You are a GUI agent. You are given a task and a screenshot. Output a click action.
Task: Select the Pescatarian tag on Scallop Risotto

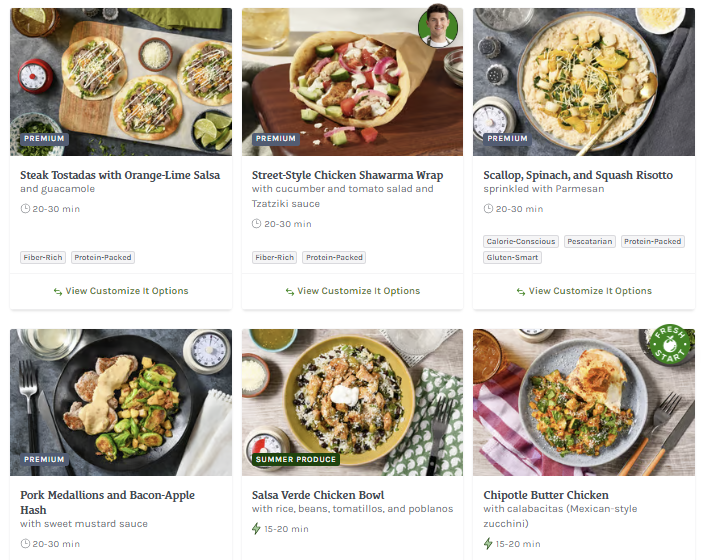click(590, 241)
